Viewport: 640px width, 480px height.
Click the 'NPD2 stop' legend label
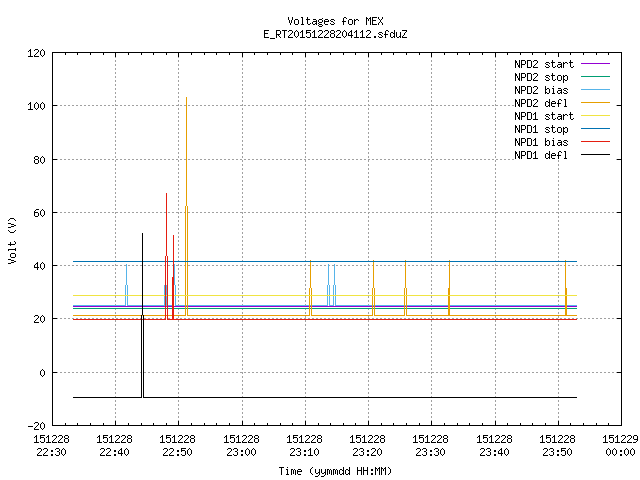click(541, 77)
